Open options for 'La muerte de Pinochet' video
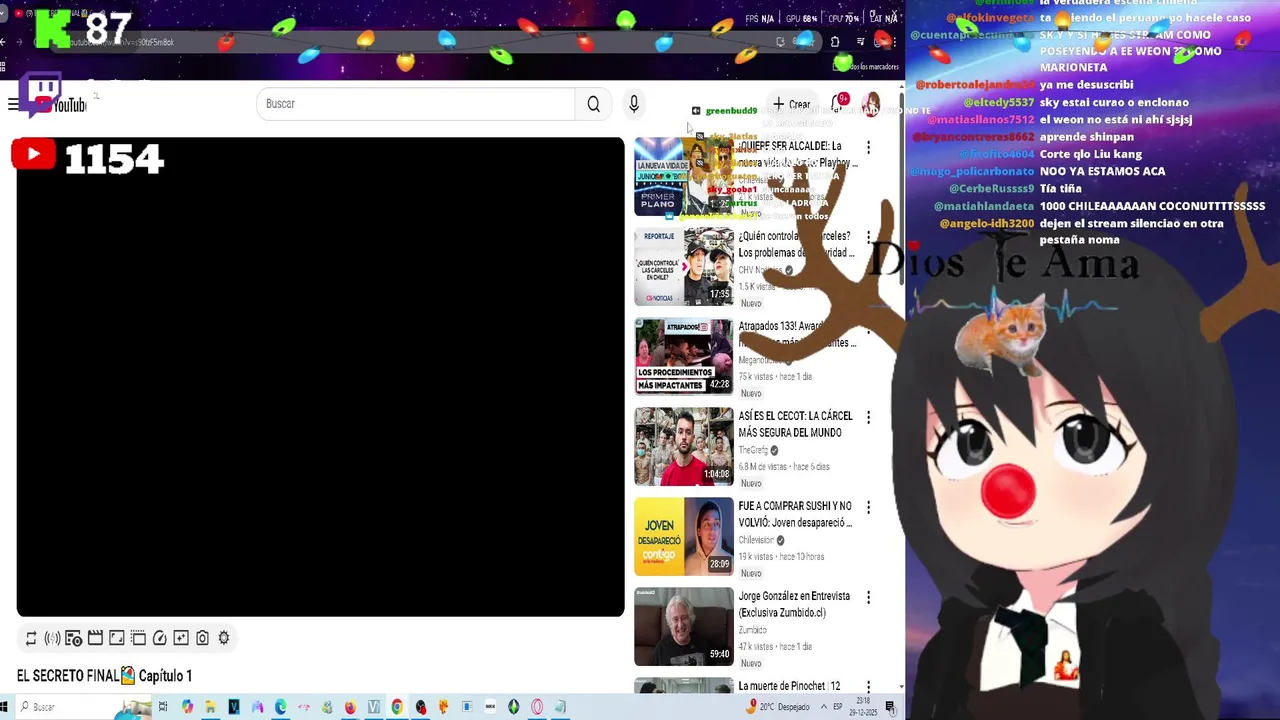The height and width of the screenshot is (720, 1280). [x=868, y=687]
